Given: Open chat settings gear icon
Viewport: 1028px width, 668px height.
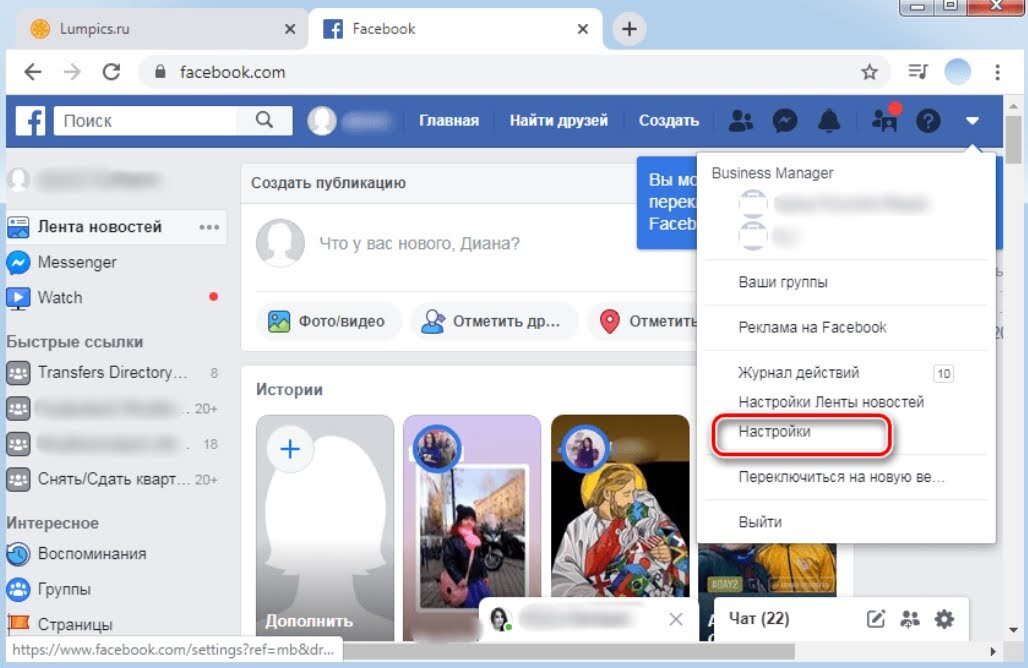Looking at the screenshot, I should click(944, 619).
